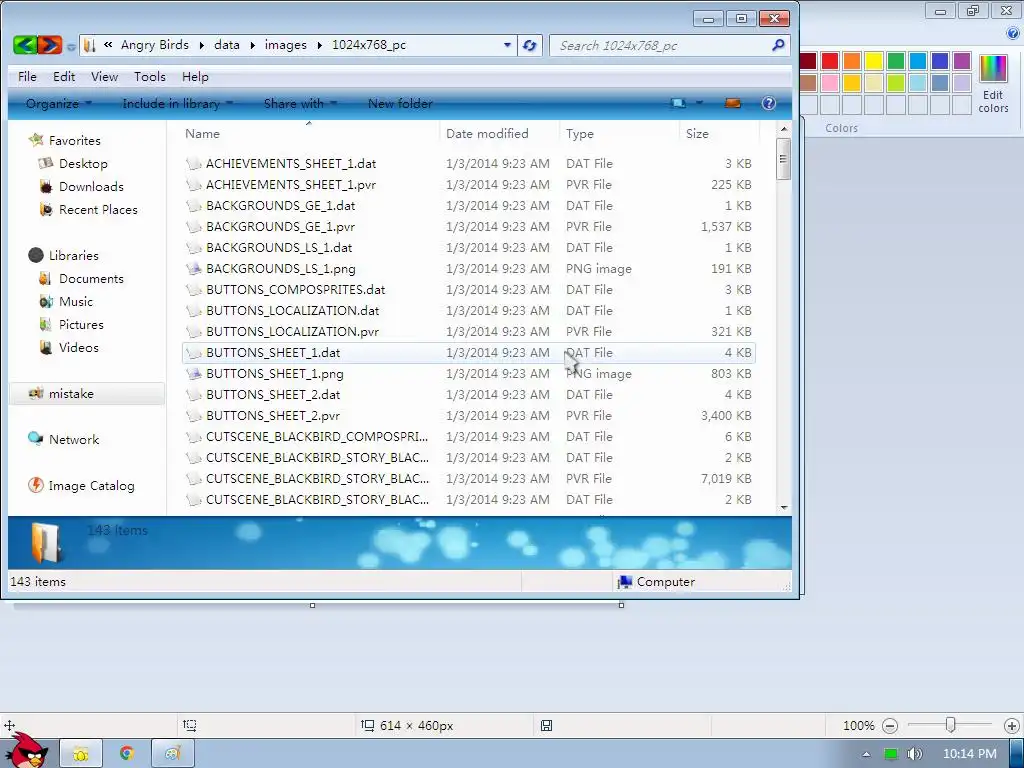Open Explorer help question-mark icon
Screen dimensions: 1024x768
[769, 103]
